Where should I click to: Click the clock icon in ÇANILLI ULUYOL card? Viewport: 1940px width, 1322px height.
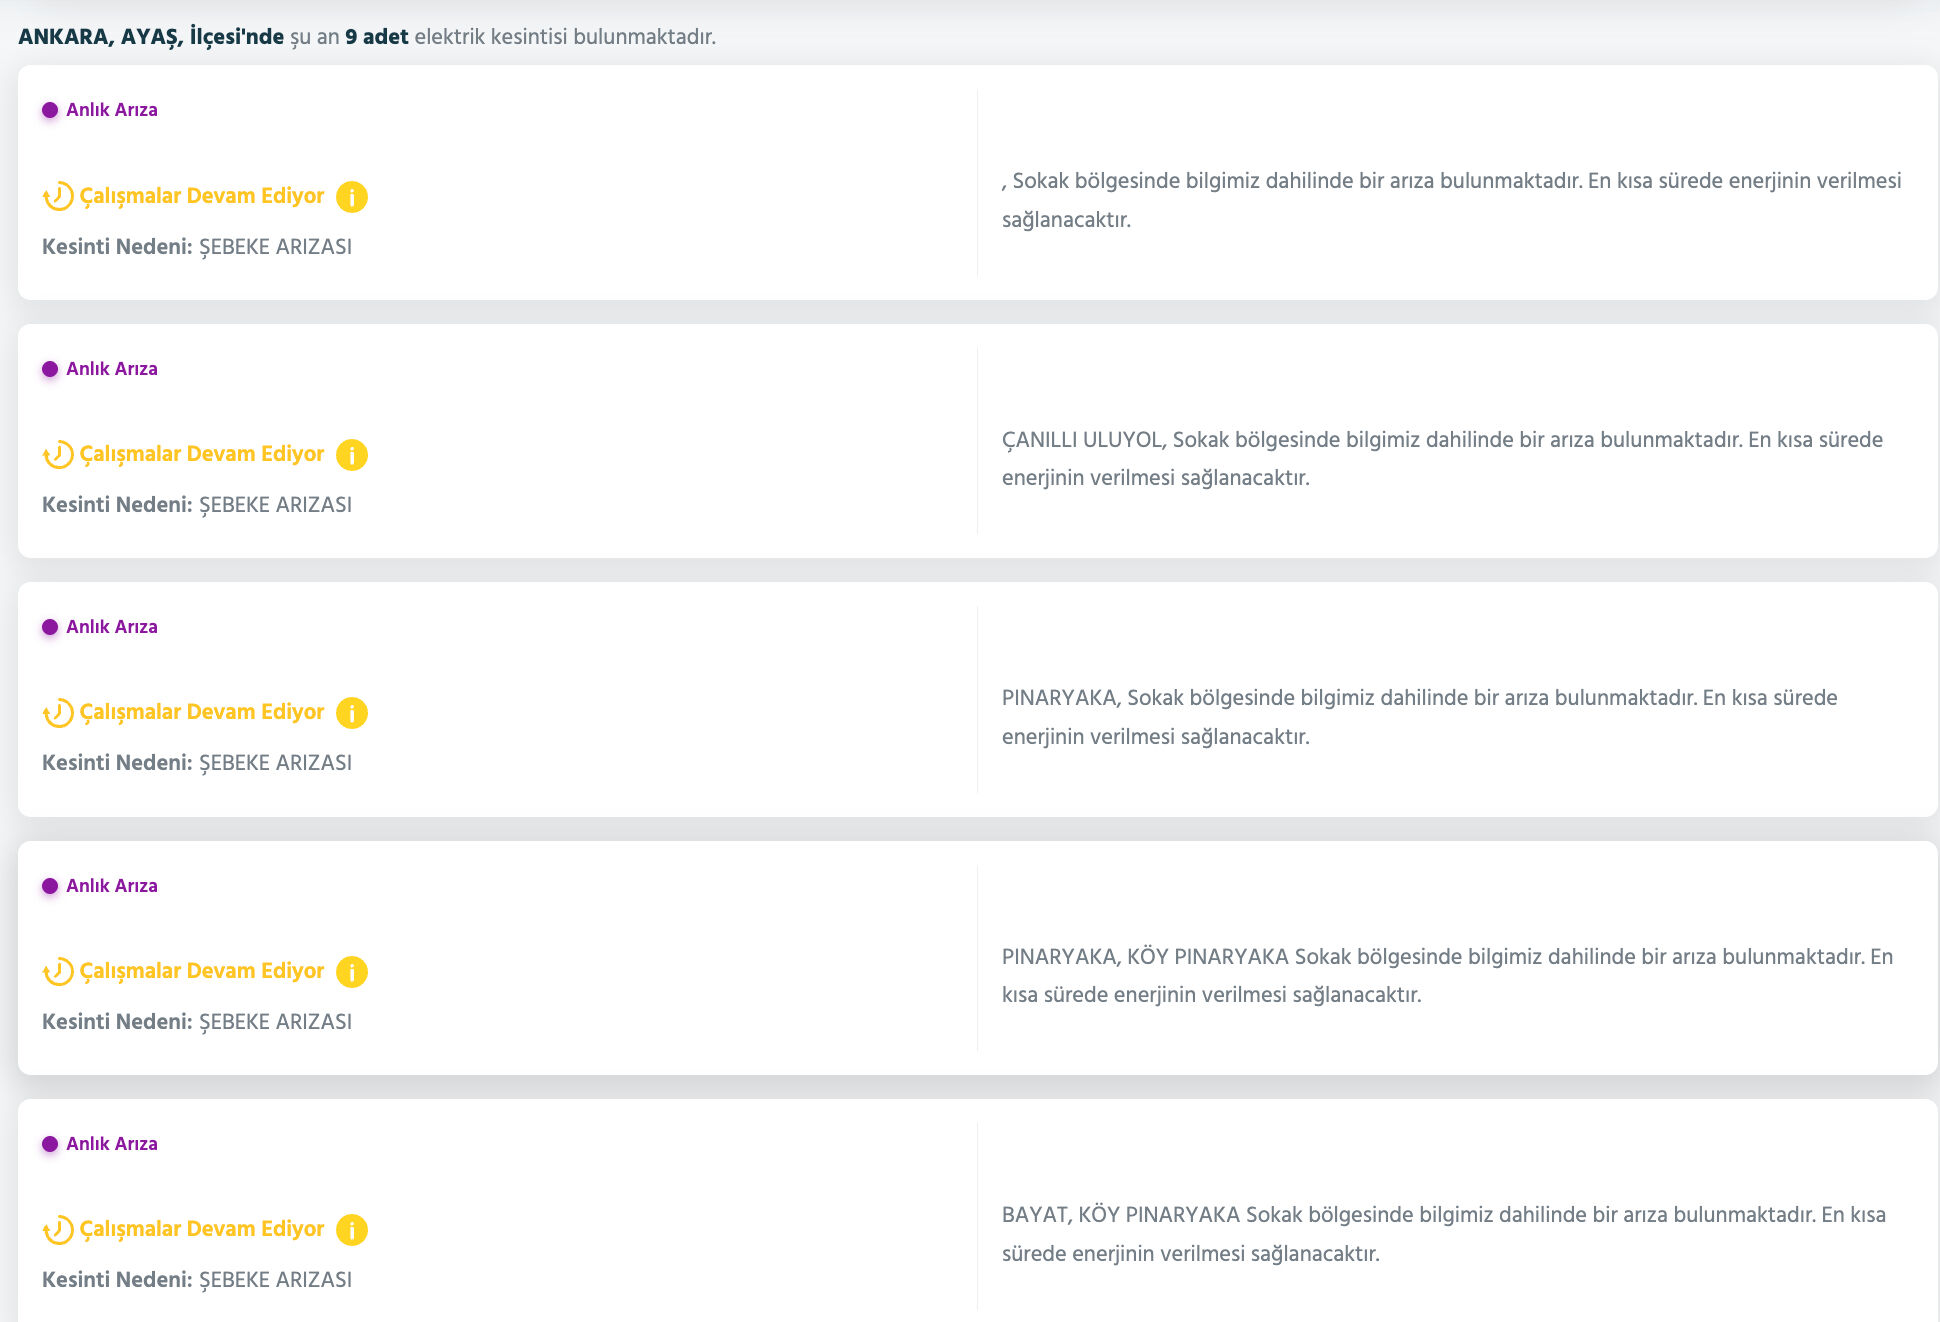click(58, 455)
